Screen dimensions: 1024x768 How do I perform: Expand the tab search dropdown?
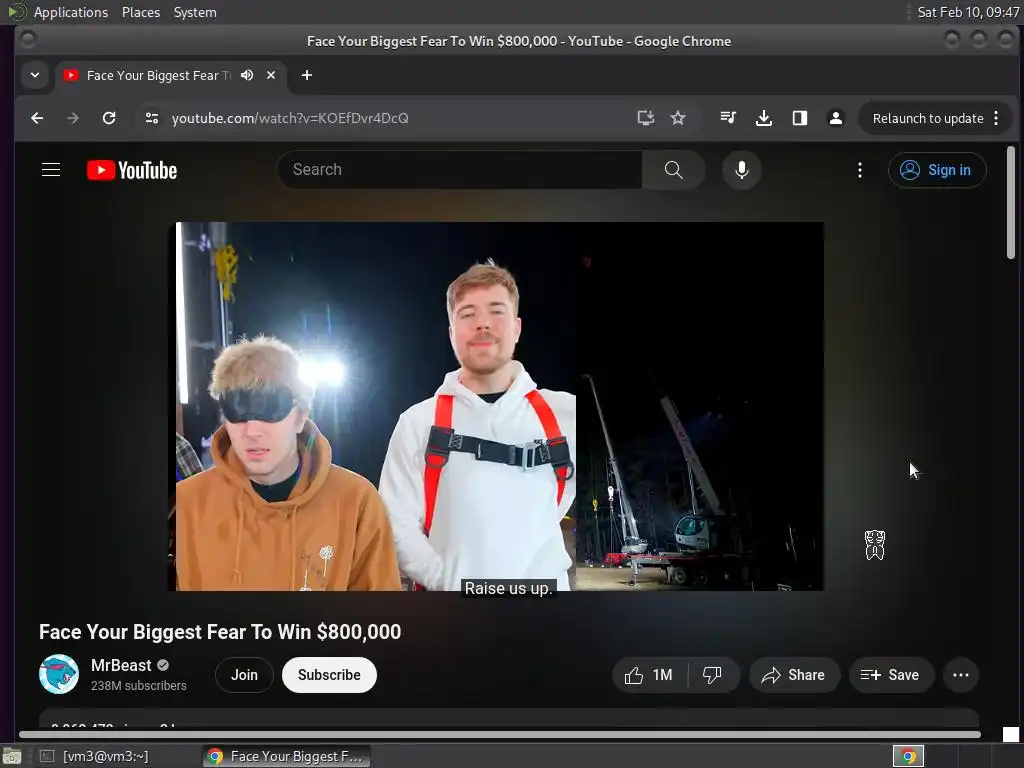(35, 75)
